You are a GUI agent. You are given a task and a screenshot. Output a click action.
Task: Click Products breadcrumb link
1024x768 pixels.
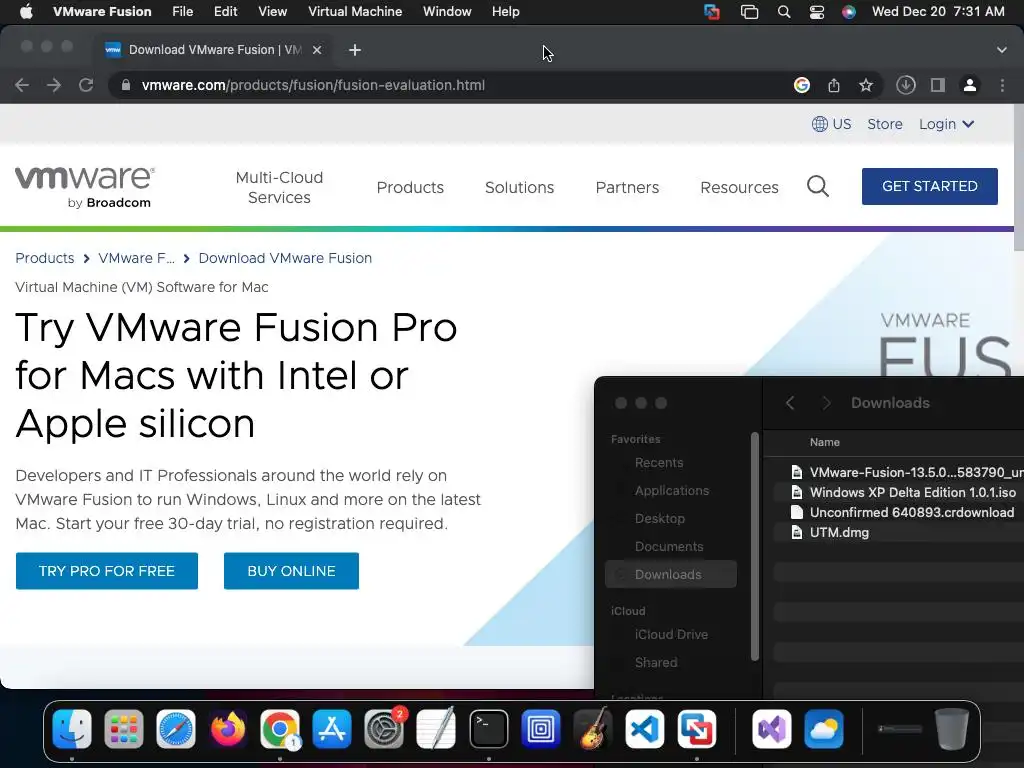coord(45,258)
